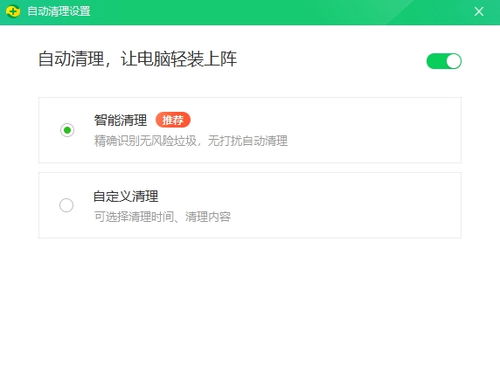Click the 清理内容 phrase under 自定义清理
The image size is (500, 373).
coord(208,217)
